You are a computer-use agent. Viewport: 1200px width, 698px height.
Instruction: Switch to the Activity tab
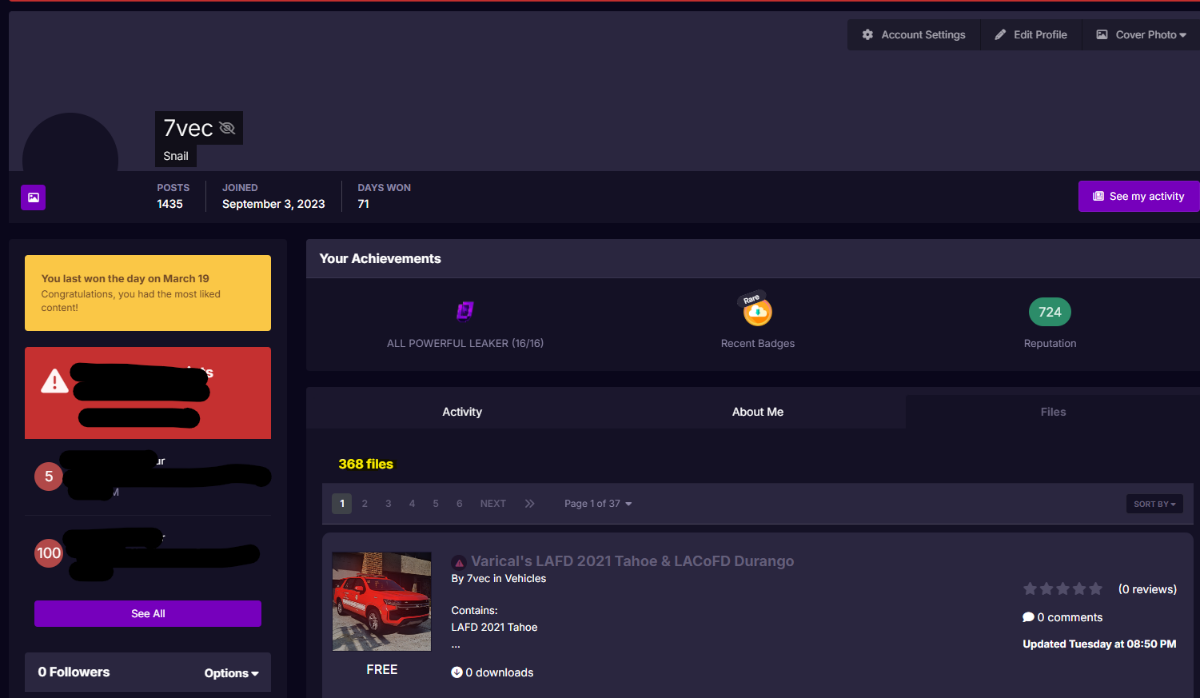462,412
